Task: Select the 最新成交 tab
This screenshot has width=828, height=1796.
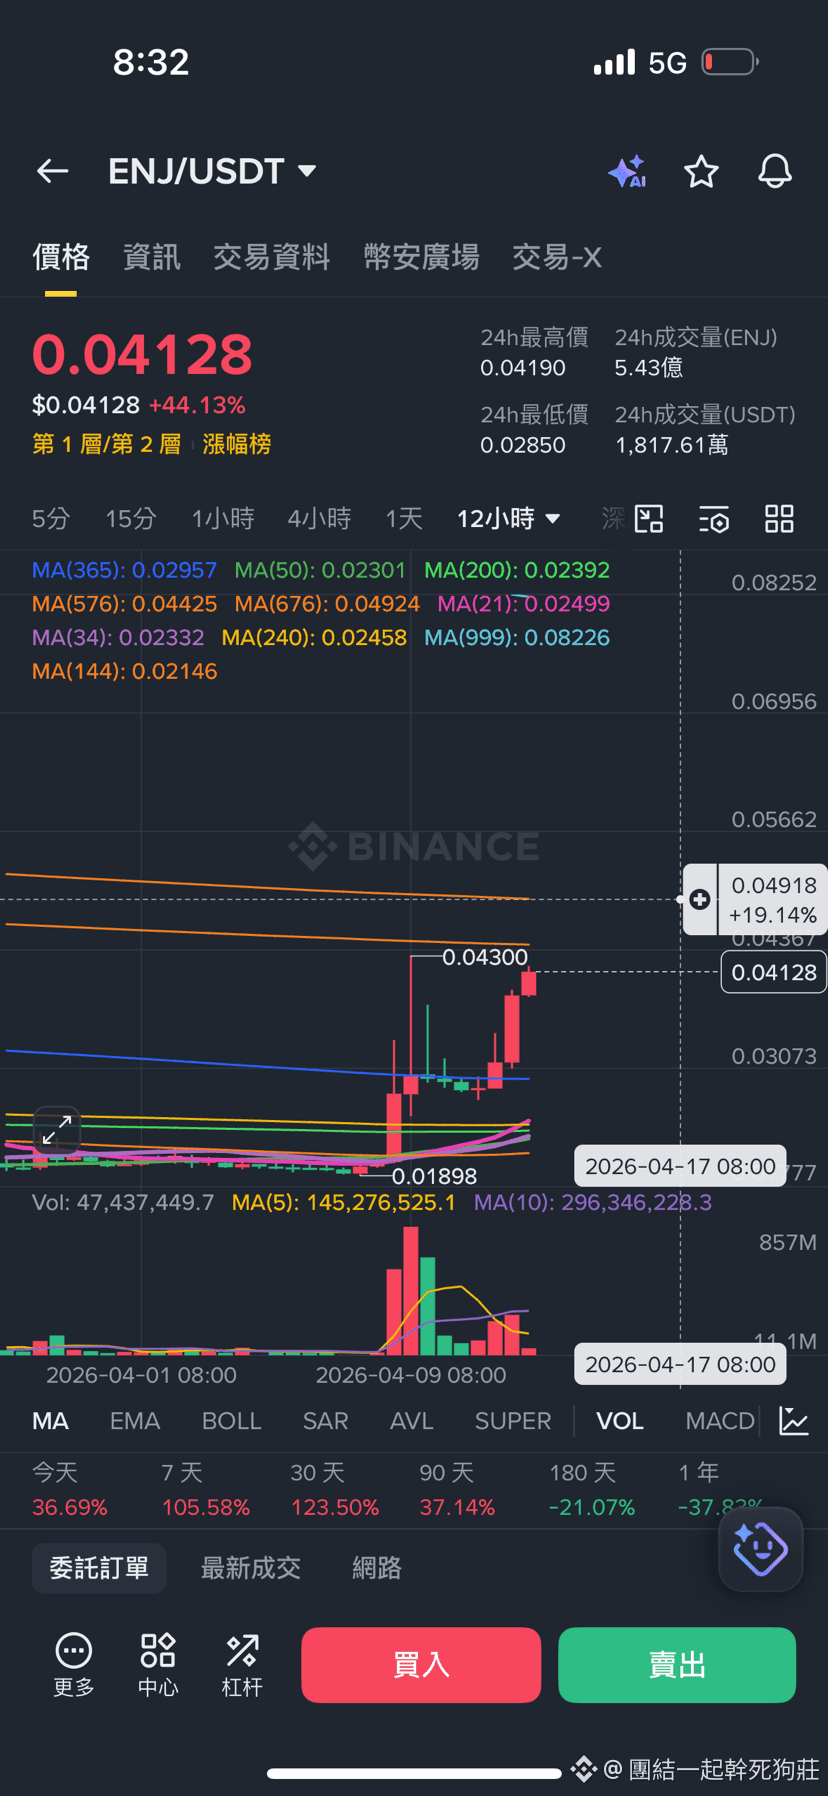Action: (x=251, y=1567)
